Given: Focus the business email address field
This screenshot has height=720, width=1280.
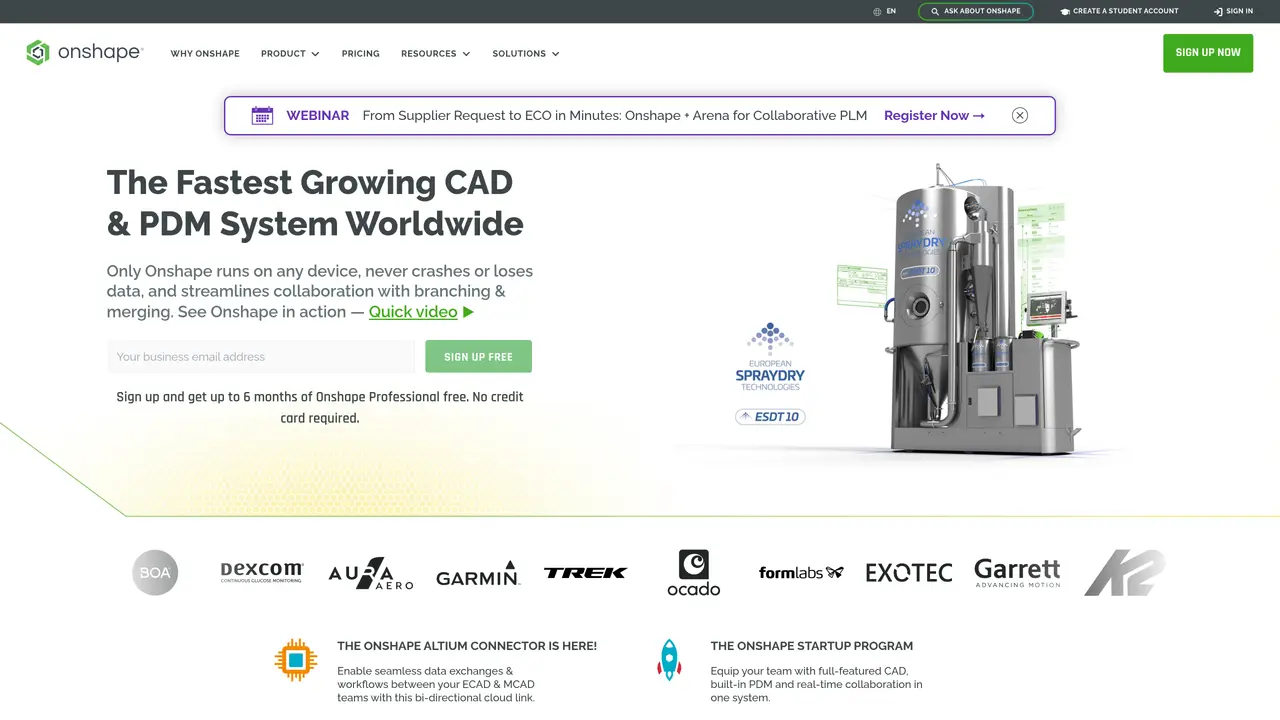Looking at the screenshot, I should (x=261, y=357).
